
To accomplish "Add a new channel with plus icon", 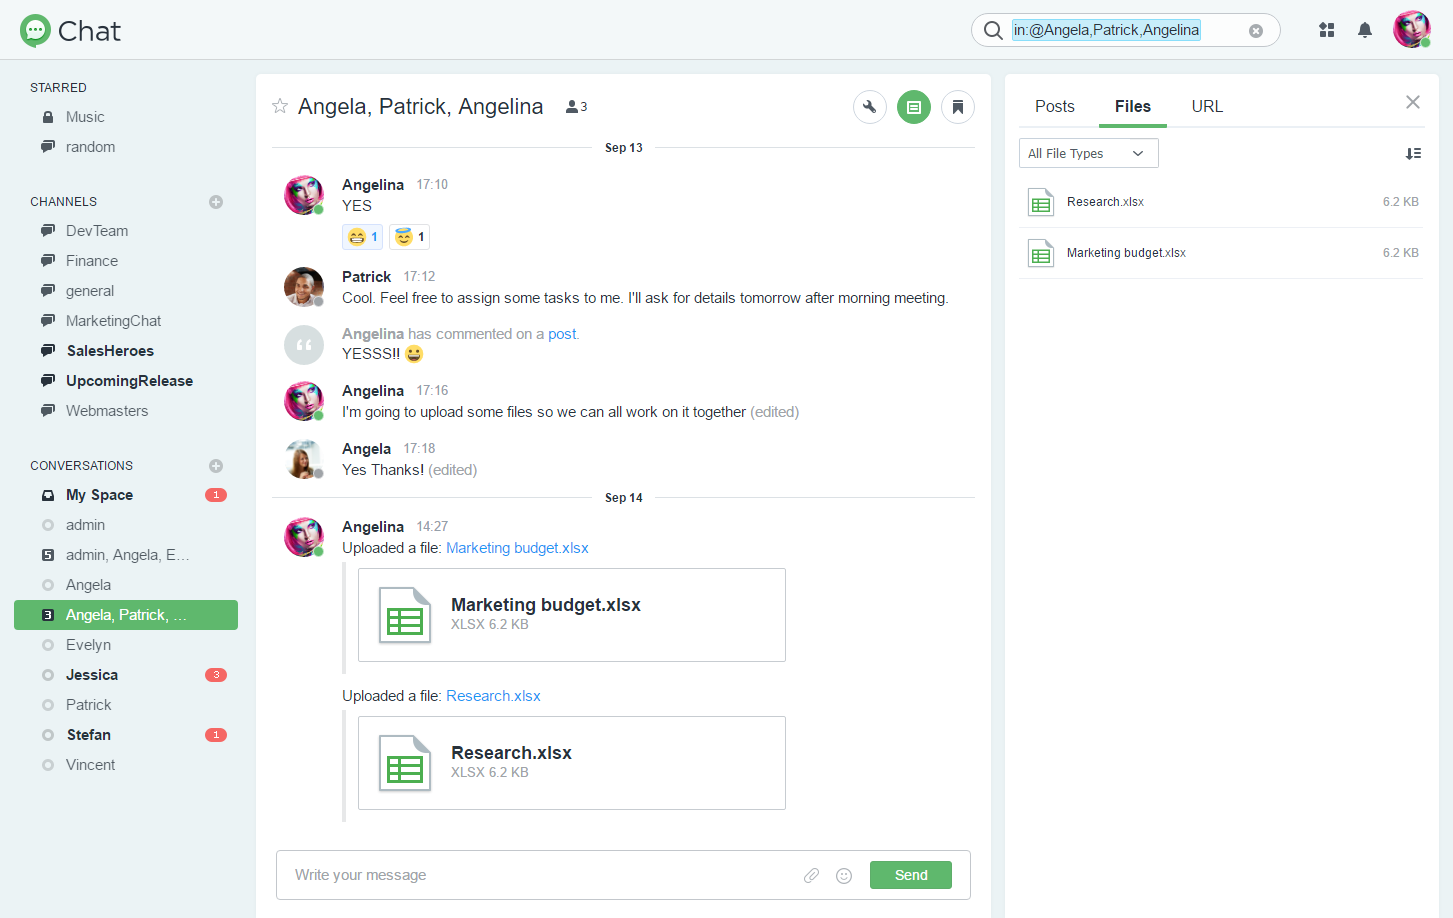I will [216, 202].
